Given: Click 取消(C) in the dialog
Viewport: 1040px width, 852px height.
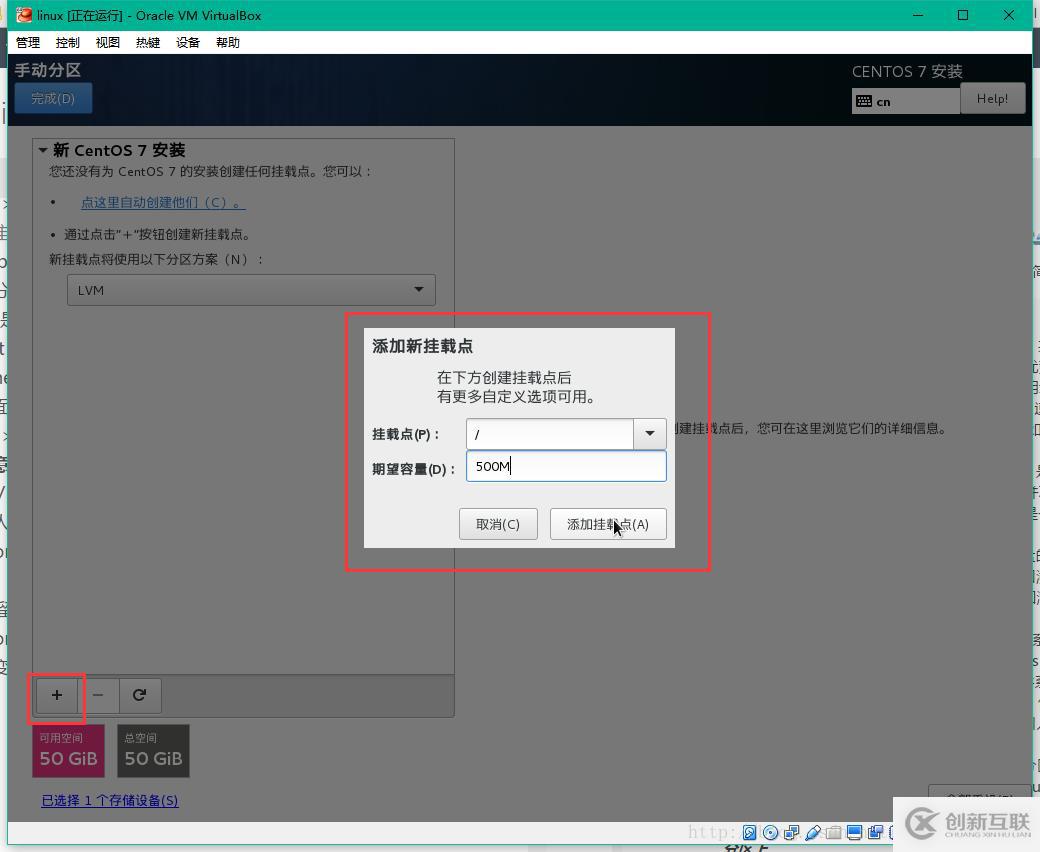Looking at the screenshot, I should 498,524.
